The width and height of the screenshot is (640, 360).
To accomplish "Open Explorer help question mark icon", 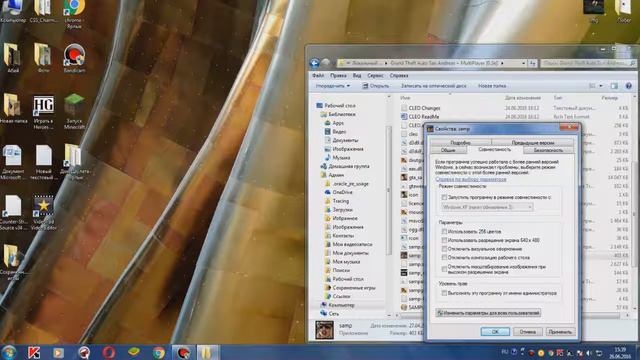I will [629, 86].
